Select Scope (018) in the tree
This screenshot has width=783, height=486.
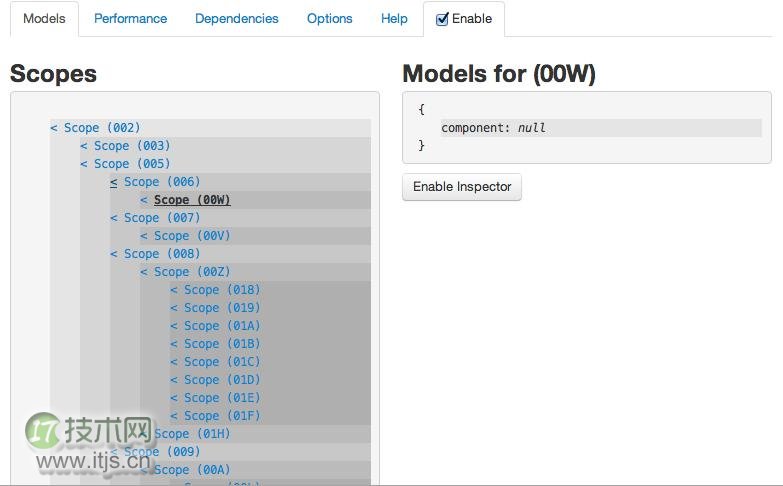[222, 290]
